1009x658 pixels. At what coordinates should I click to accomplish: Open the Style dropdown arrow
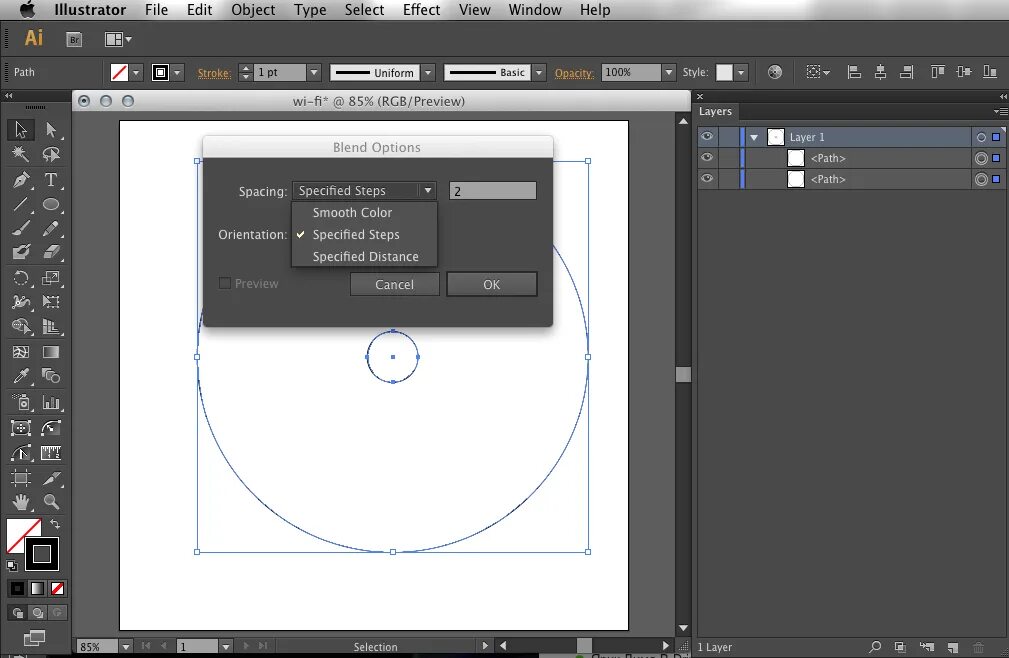coord(741,72)
